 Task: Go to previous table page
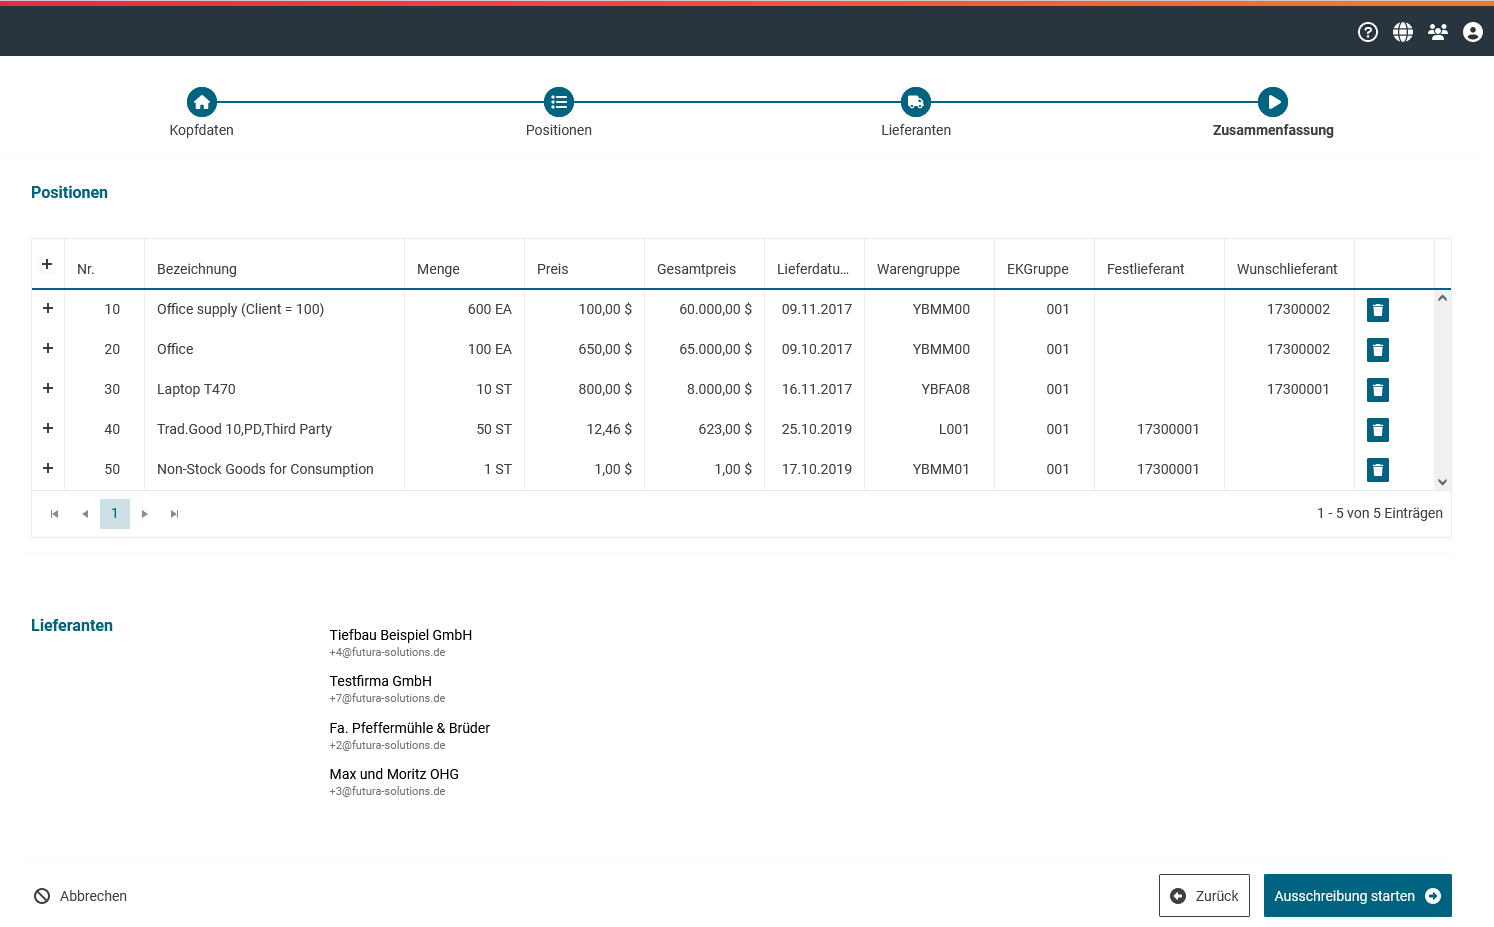pos(85,514)
